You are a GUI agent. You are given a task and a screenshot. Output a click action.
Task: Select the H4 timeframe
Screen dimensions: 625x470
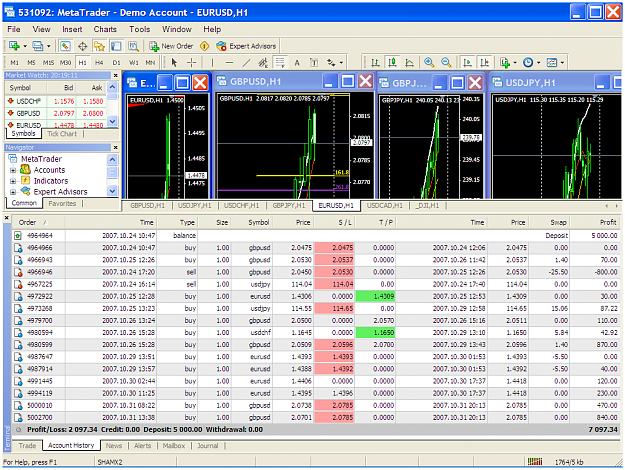click(99, 63)
